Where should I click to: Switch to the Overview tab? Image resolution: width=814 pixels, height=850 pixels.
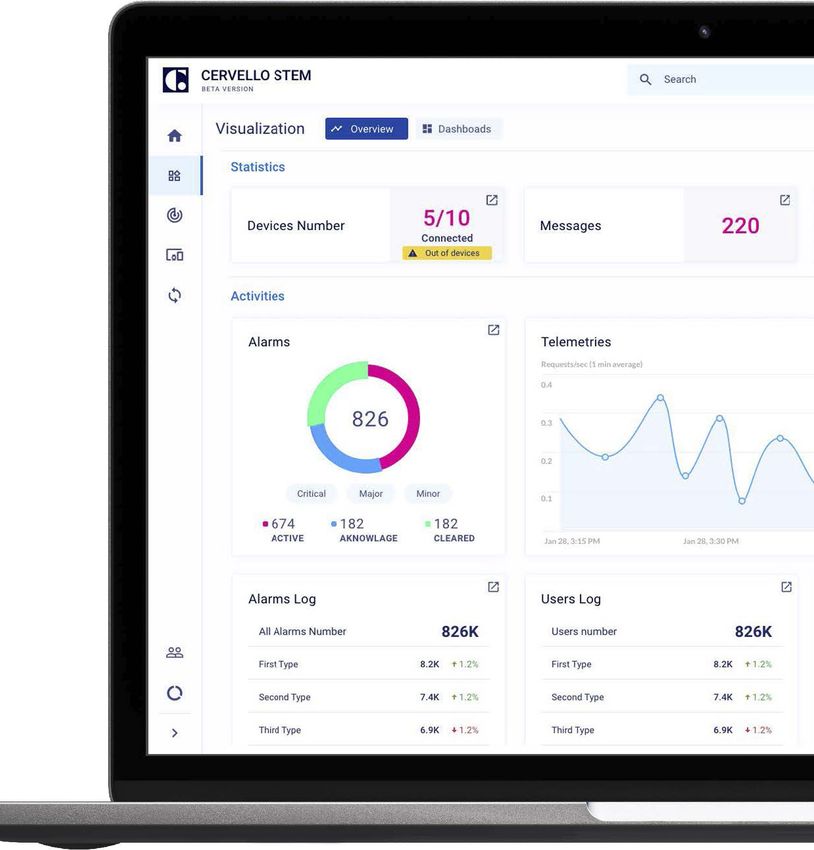tap(366, 129)
